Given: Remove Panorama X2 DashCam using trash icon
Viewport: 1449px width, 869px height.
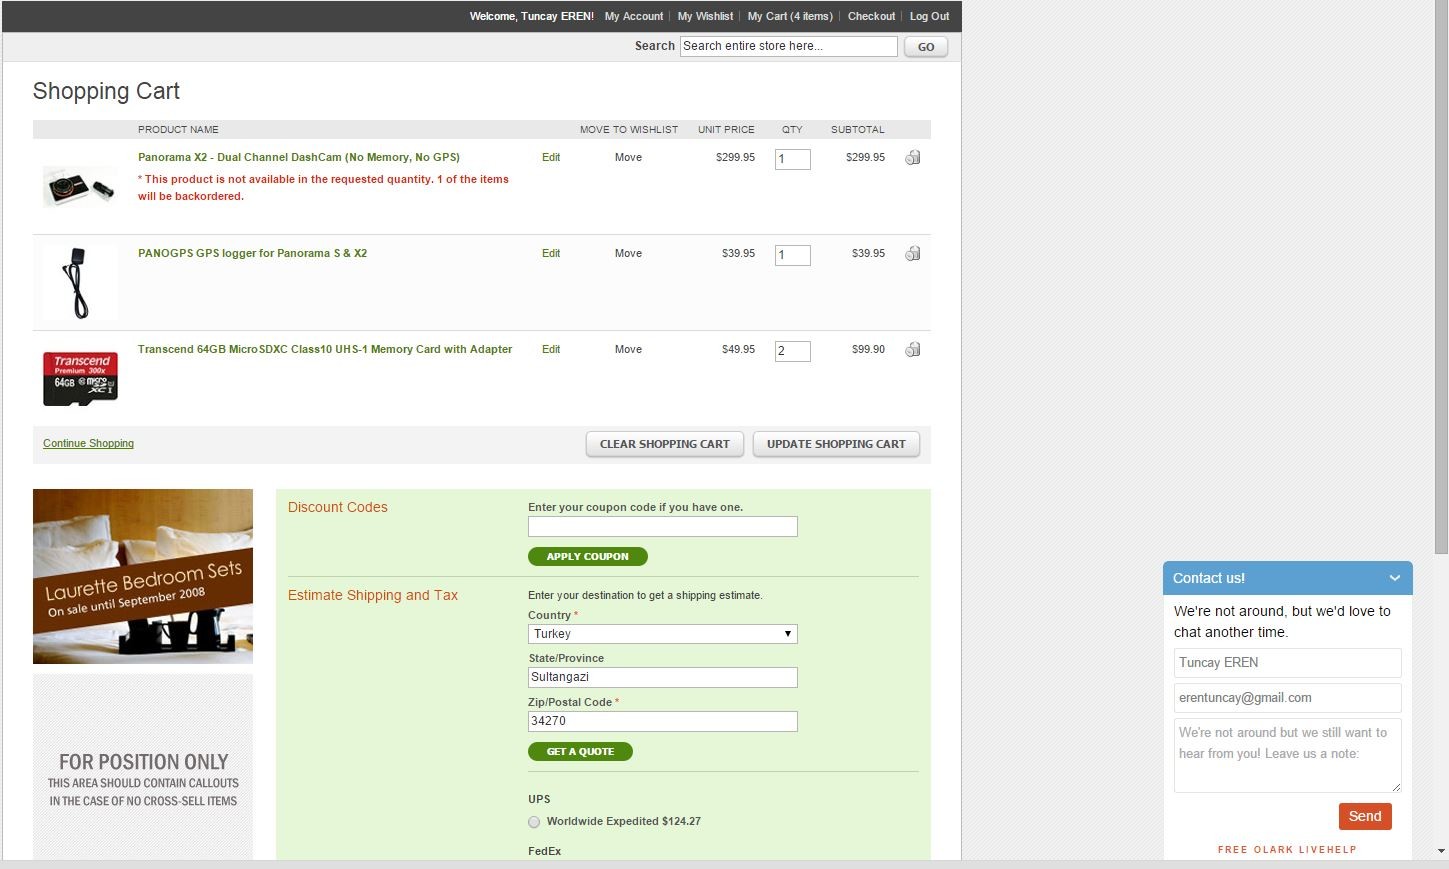Looking at the screenshot, I should [x=913, y=157].
